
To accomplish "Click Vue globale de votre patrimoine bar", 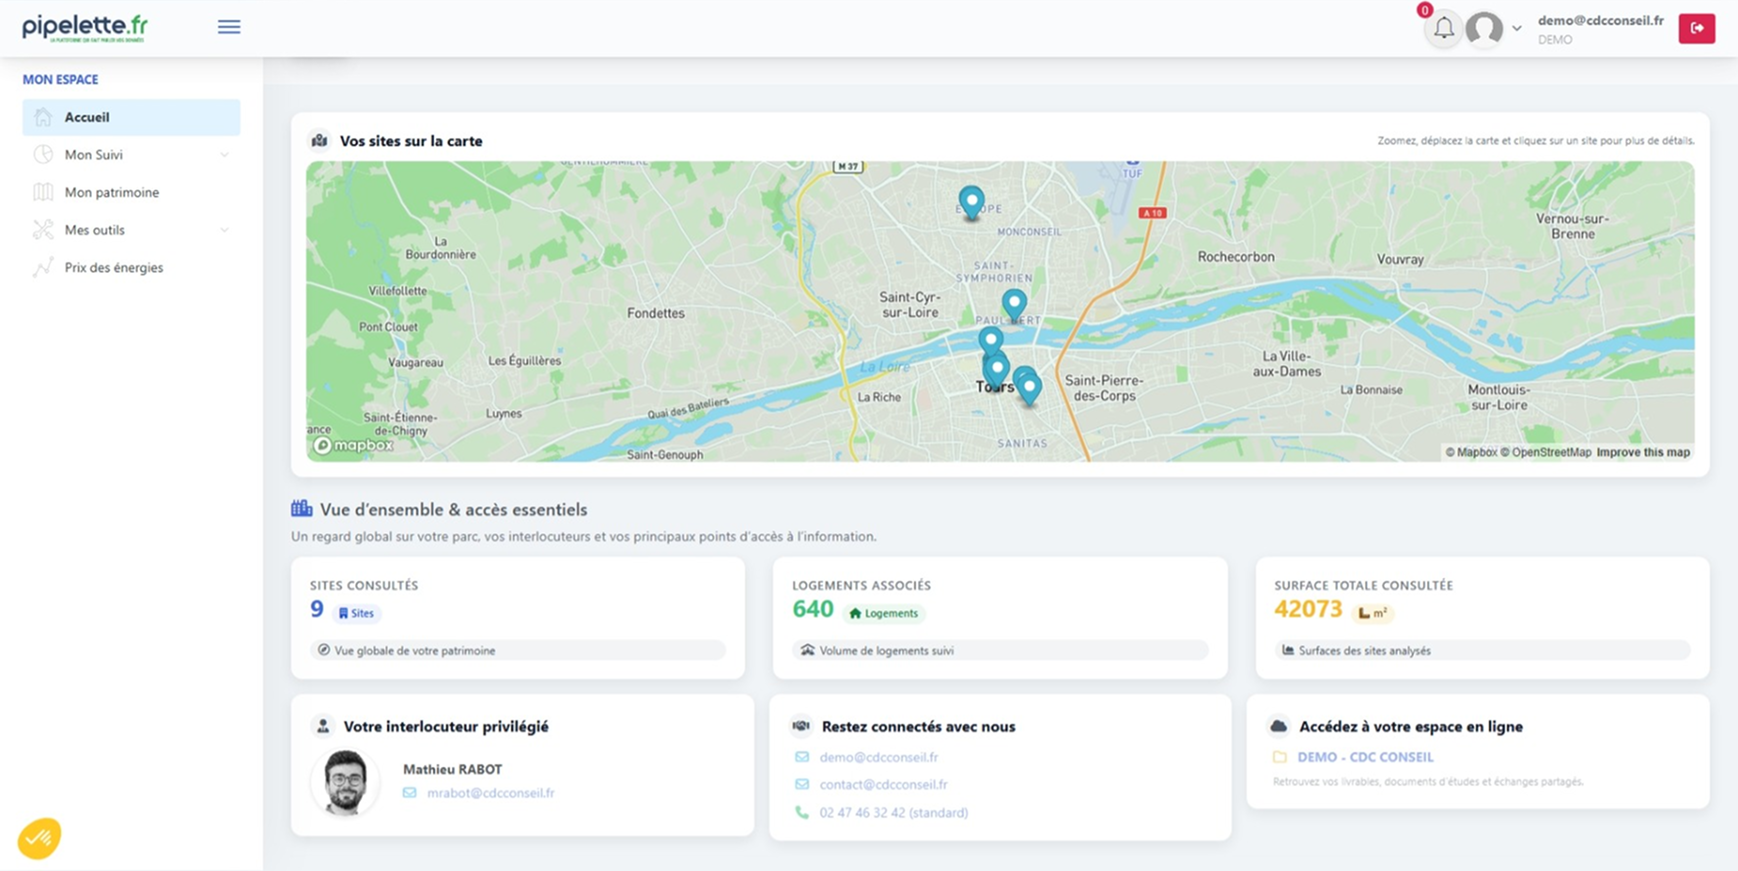I will pos(518,650).
